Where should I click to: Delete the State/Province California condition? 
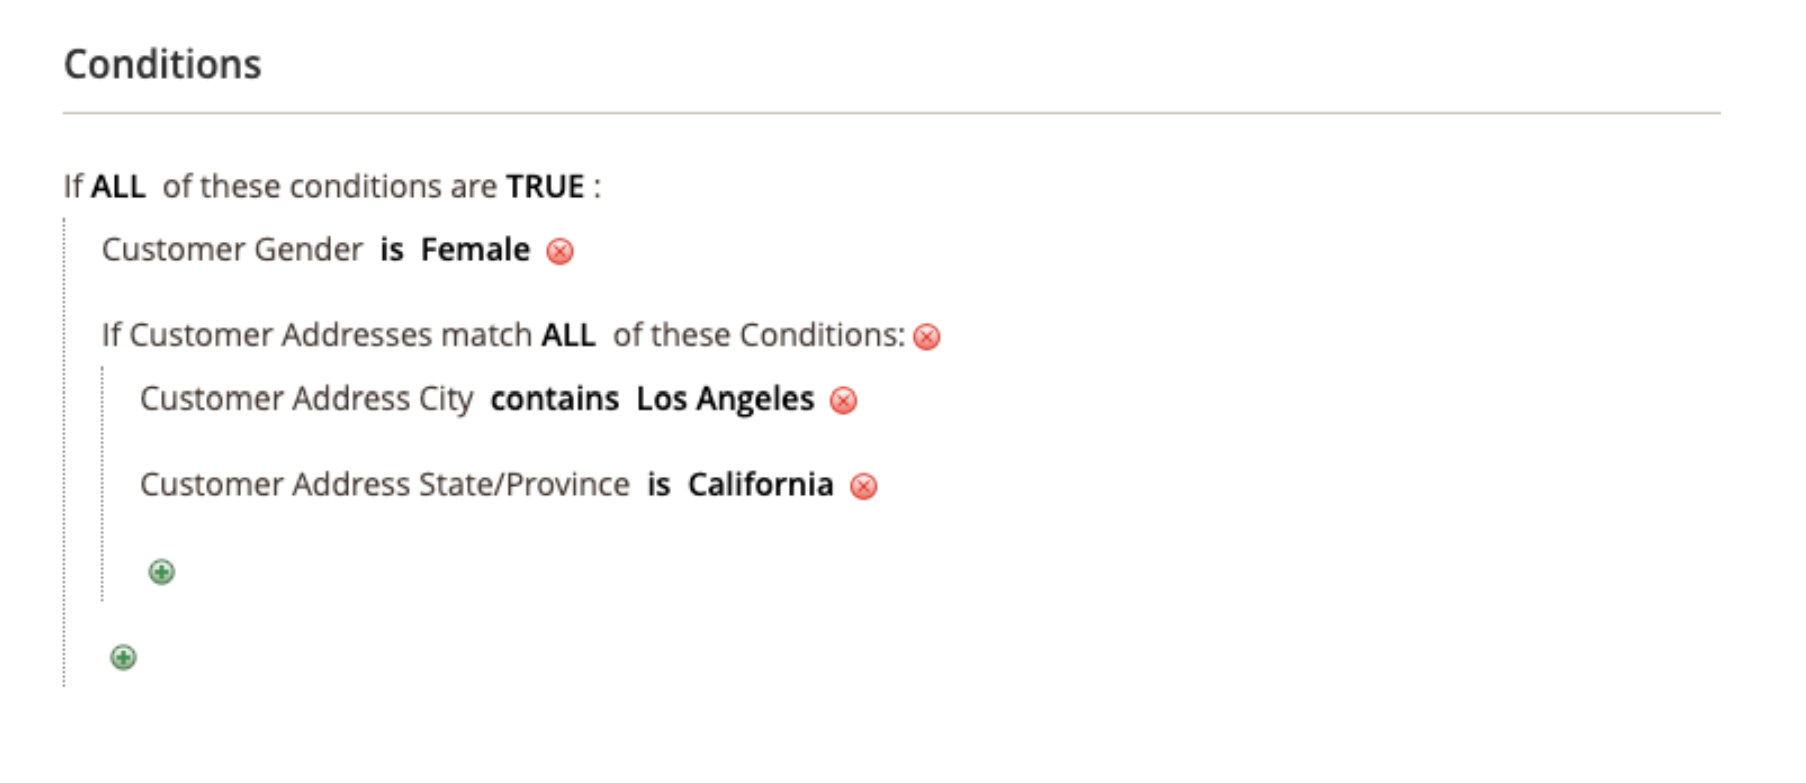pos(863,487)
